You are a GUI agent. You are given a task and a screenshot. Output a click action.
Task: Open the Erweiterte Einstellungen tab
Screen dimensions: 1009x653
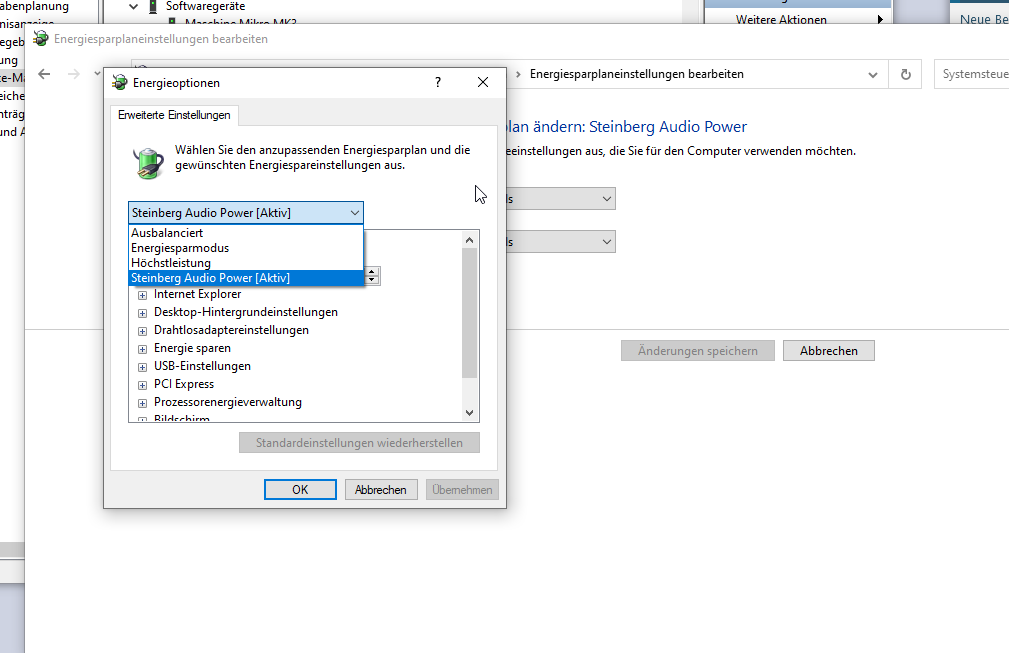[x=174, y=115]
